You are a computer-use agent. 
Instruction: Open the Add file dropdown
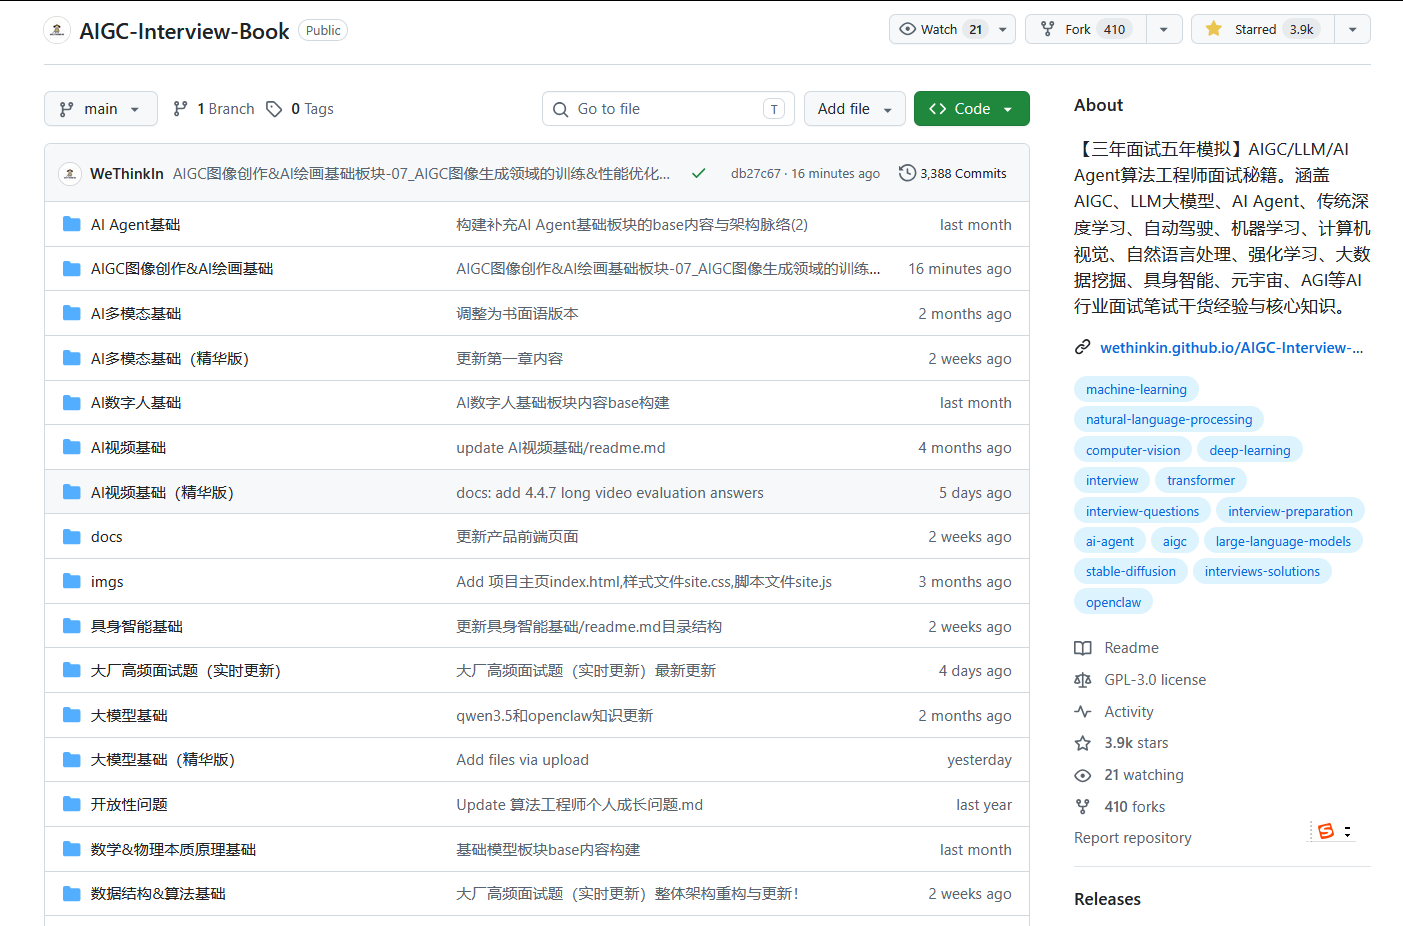pos(855,109)
